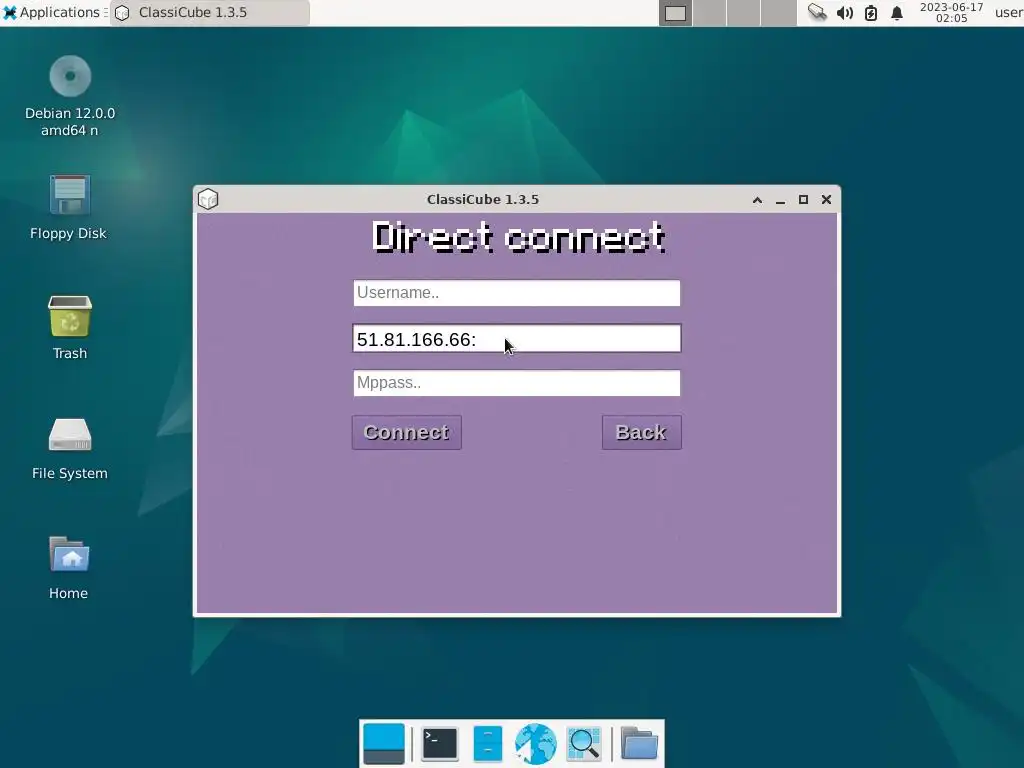This screenshot has height=768, width=1024.
Task: Open the home folder dock icon
Action: coord(639,744)
